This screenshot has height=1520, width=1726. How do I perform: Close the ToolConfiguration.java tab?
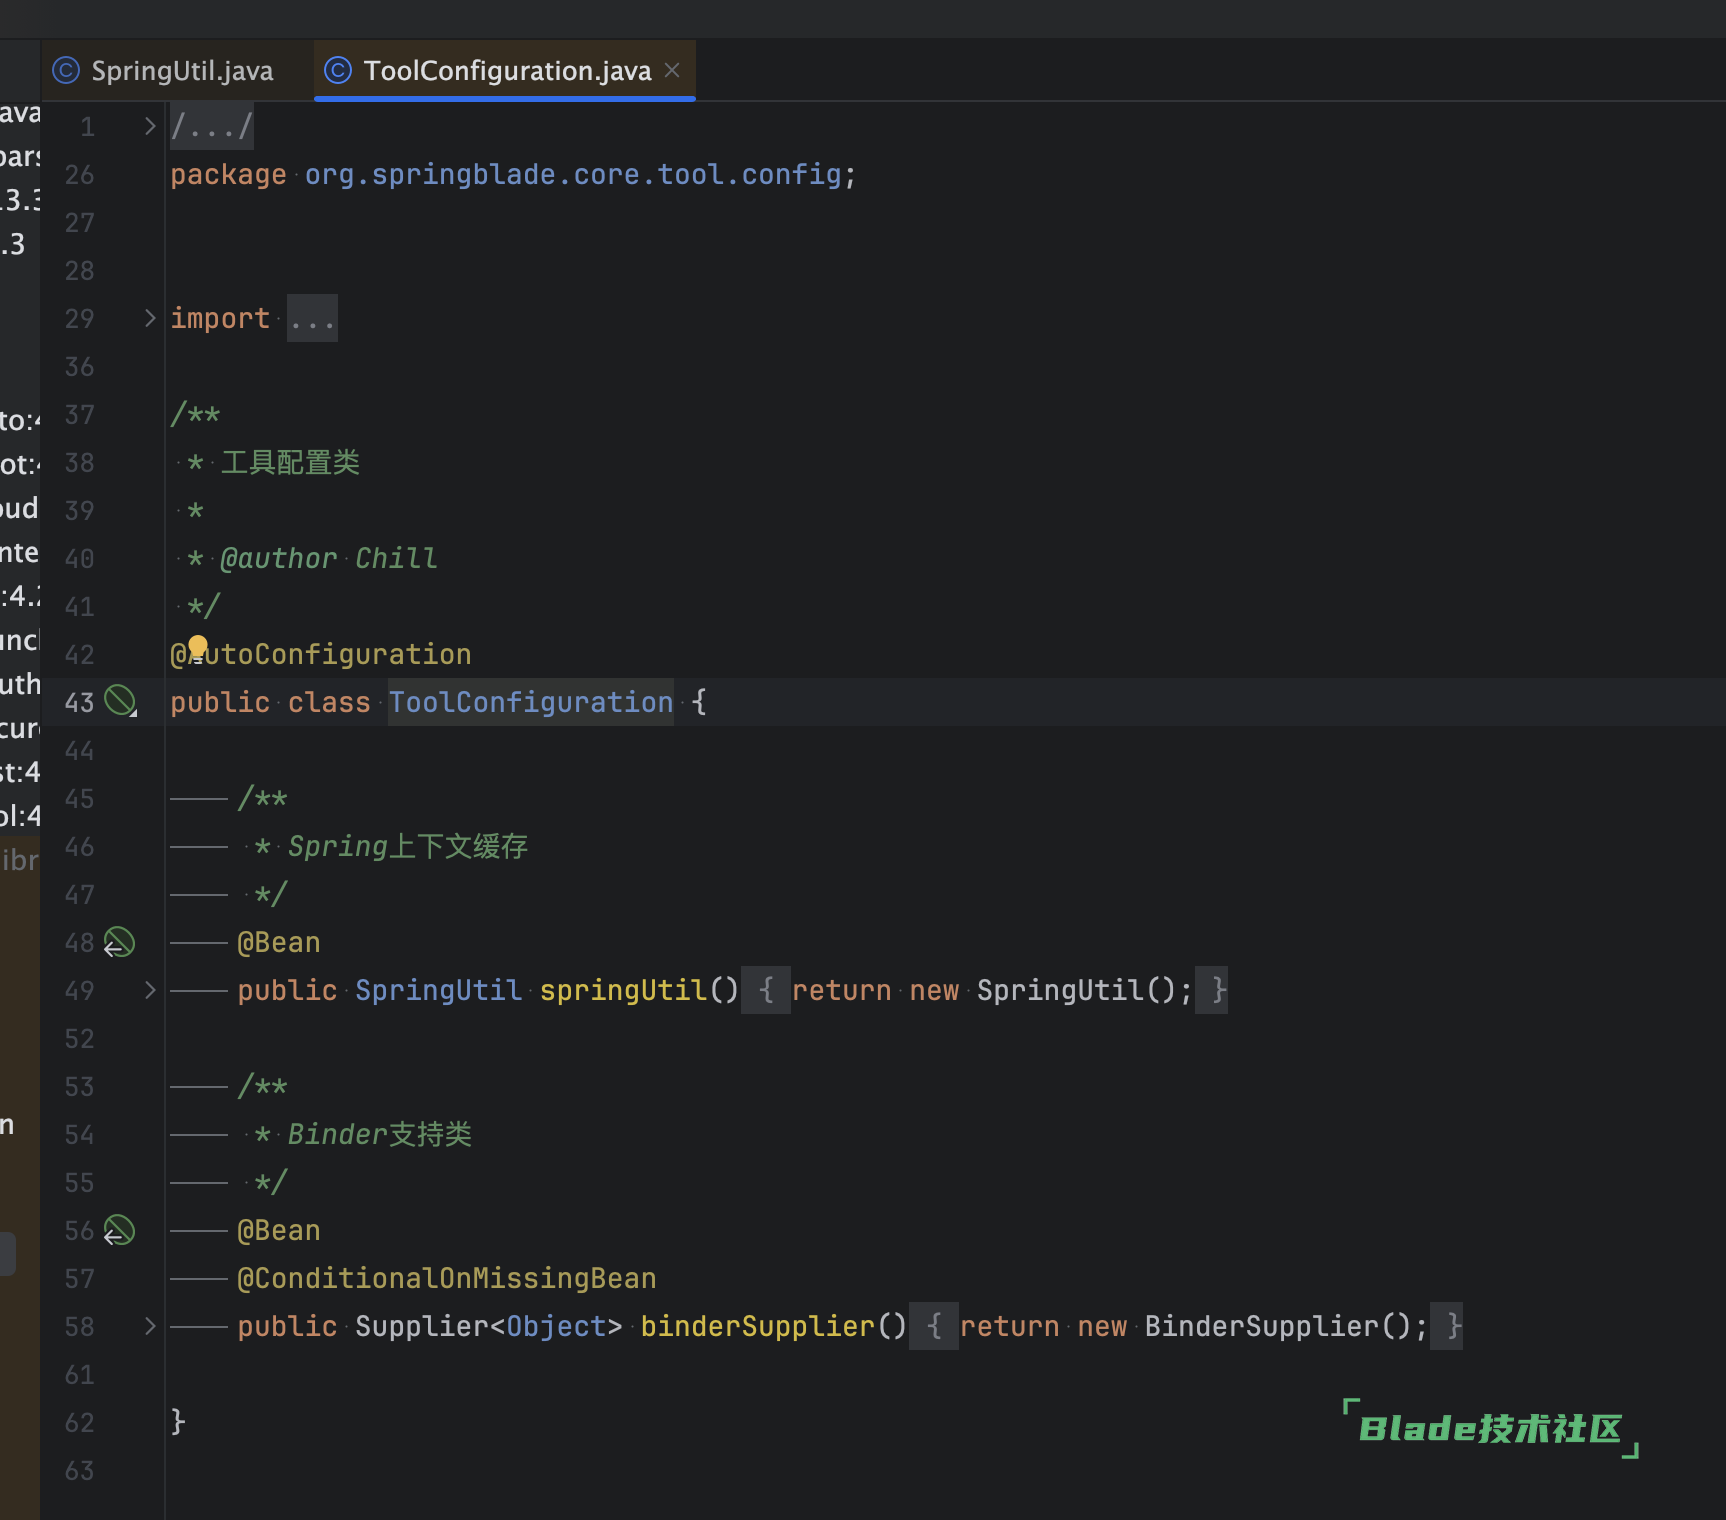tap(673, 70)
